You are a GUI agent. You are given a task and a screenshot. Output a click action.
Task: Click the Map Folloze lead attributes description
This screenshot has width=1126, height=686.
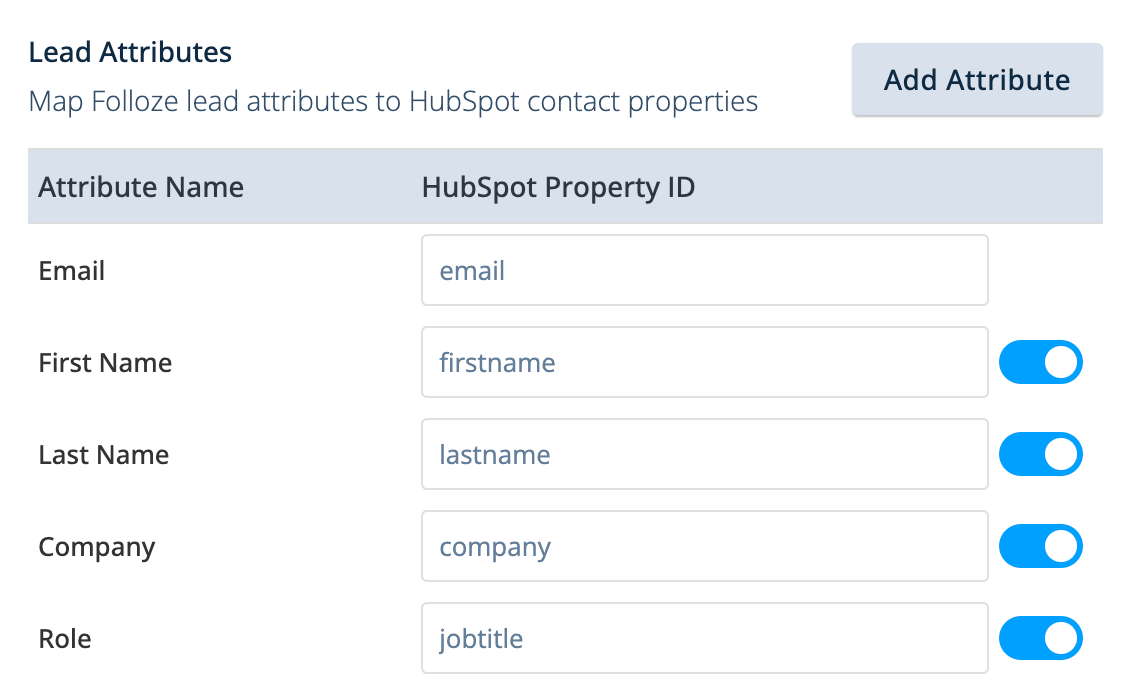tap(393, 102)
